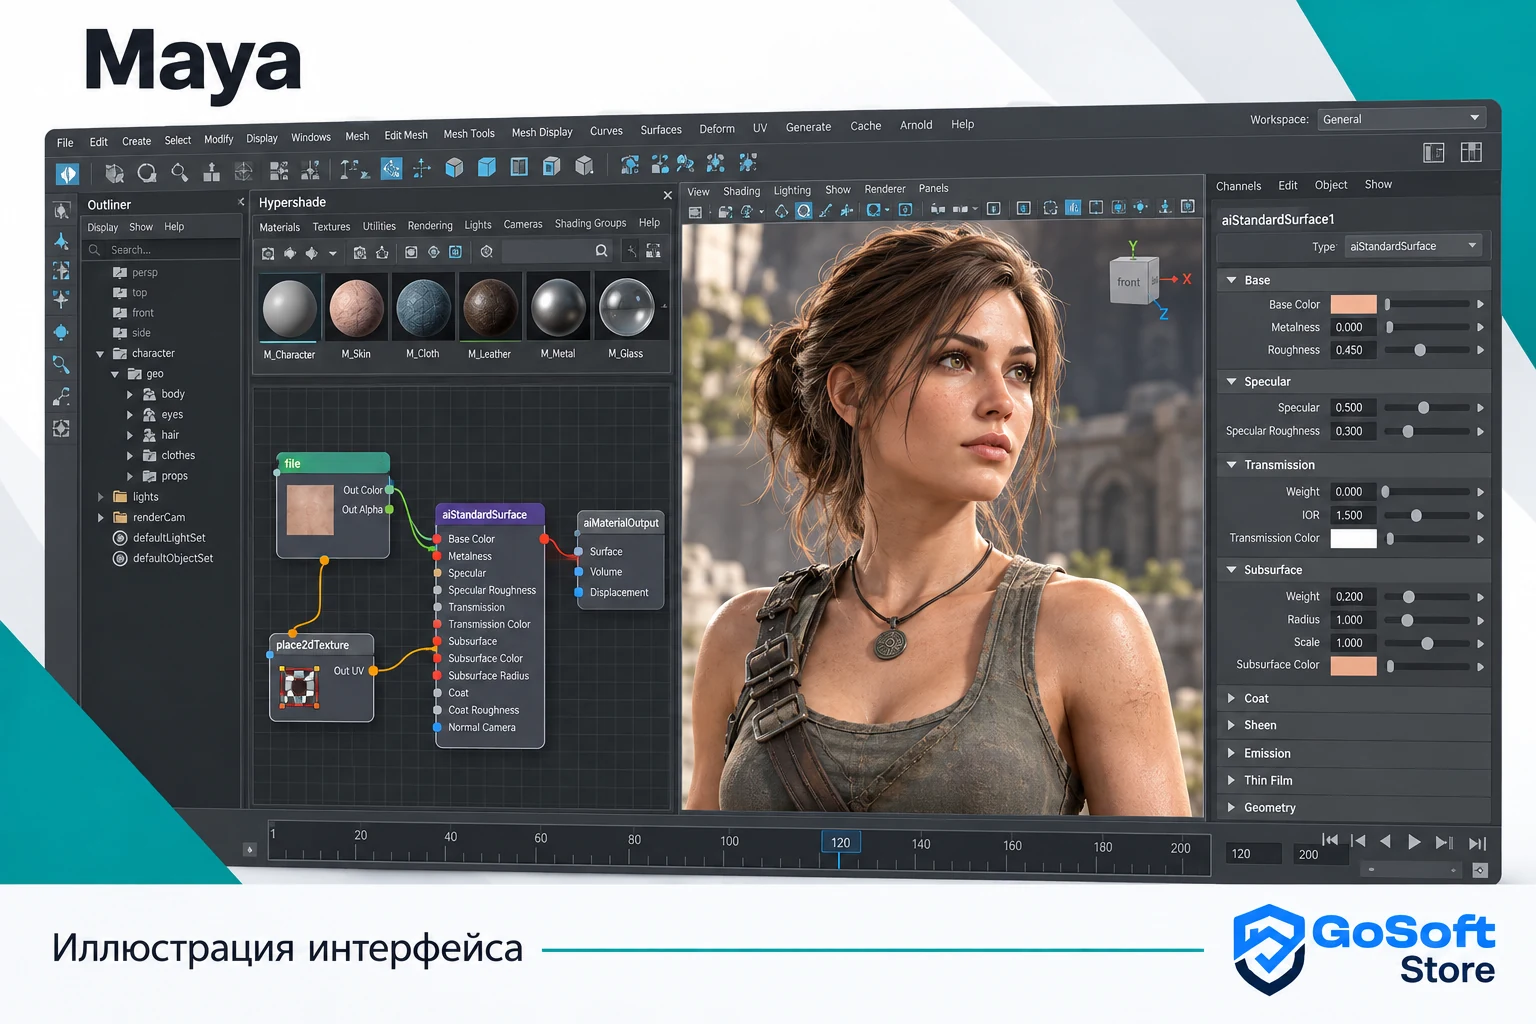Click the Hypershade search magnifier icon
Image resolution: width=1536 pixels, height=1024 pixels.
pyautogui.click(x=601, y=251)
